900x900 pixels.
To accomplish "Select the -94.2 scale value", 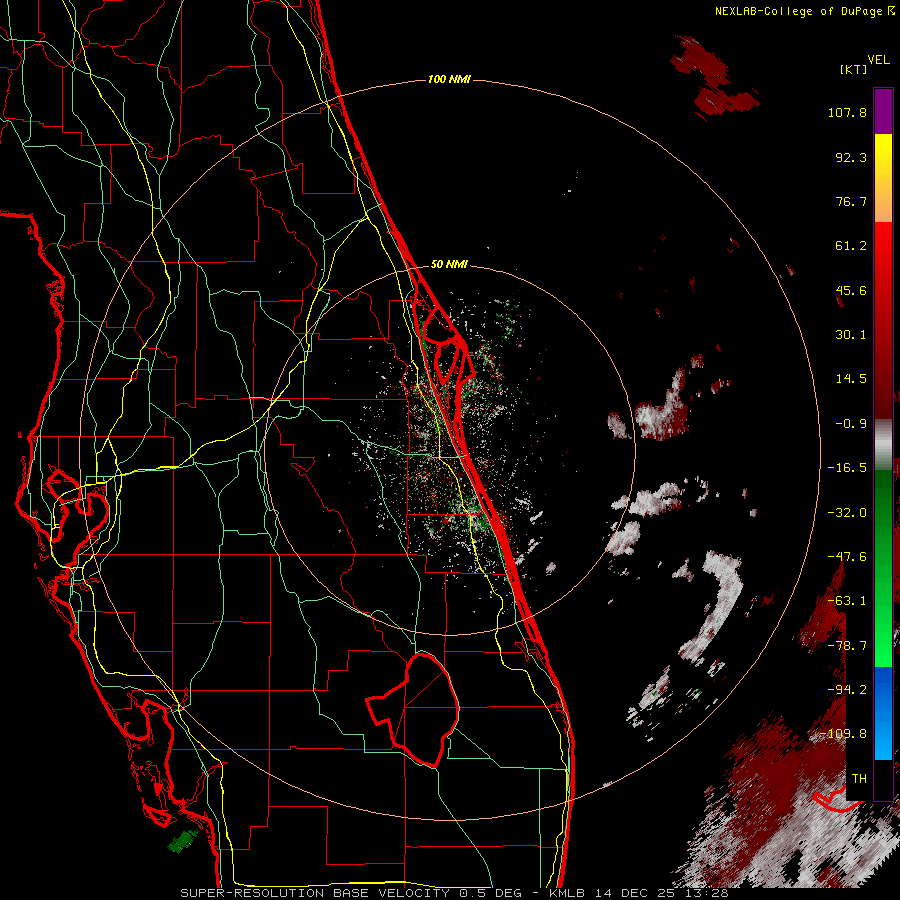I will click(x=847, y=690).
